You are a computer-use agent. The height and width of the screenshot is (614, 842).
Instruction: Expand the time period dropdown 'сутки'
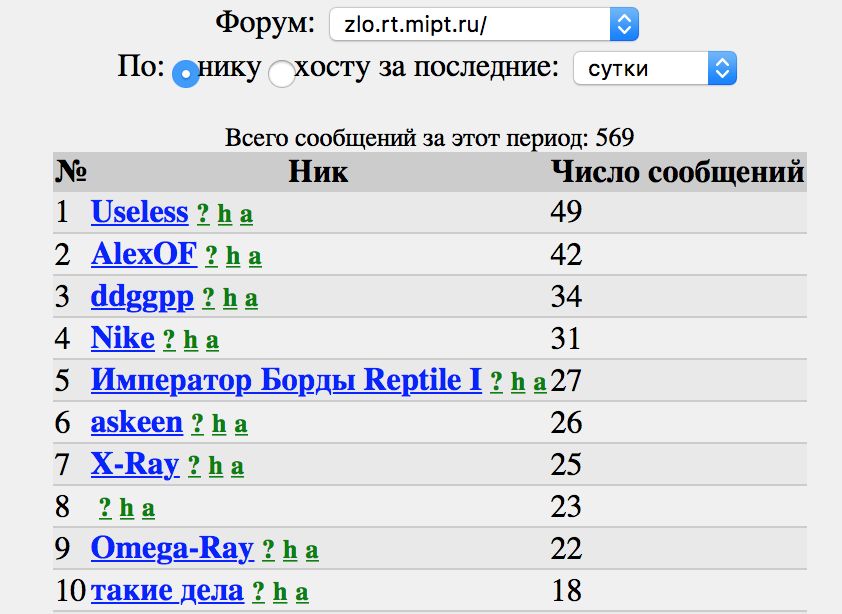point(654,69)
